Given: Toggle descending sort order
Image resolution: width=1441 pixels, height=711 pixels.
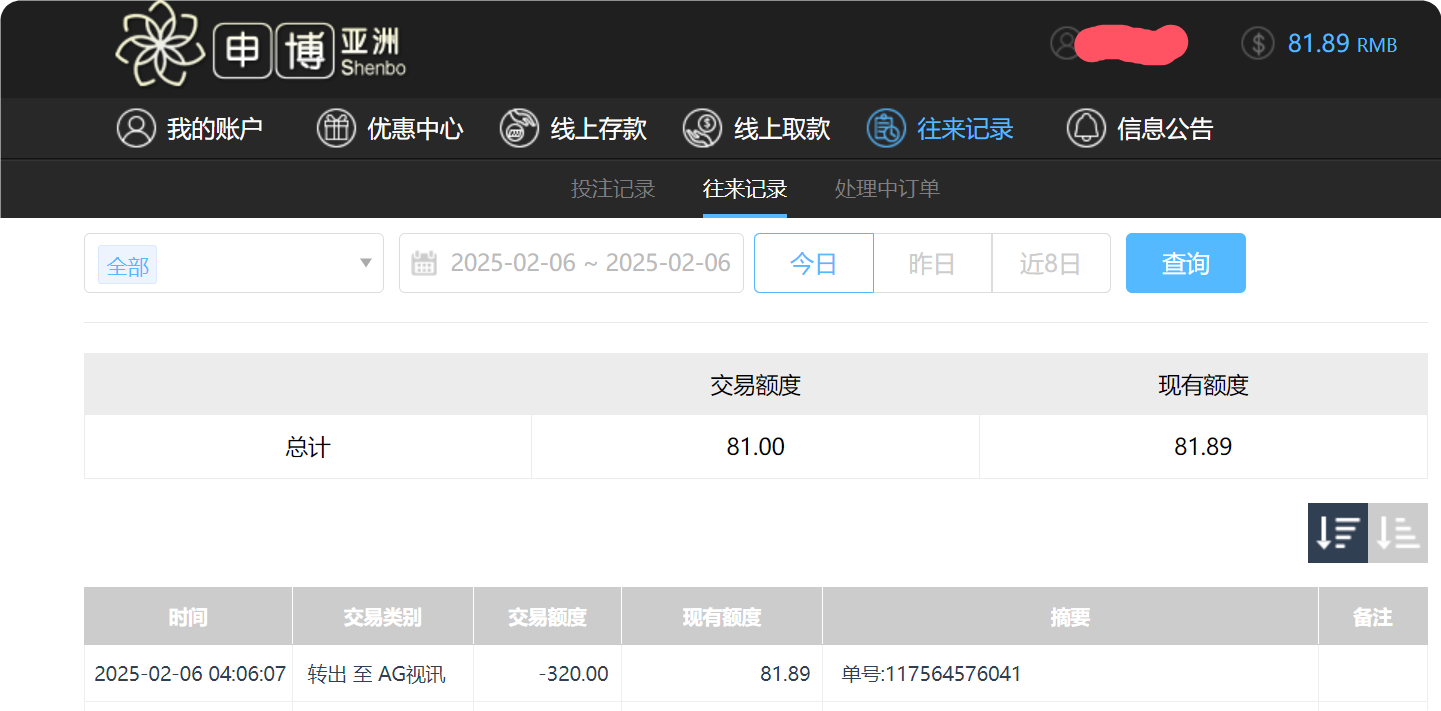Looking at the screenshot, I should 1337,533.
